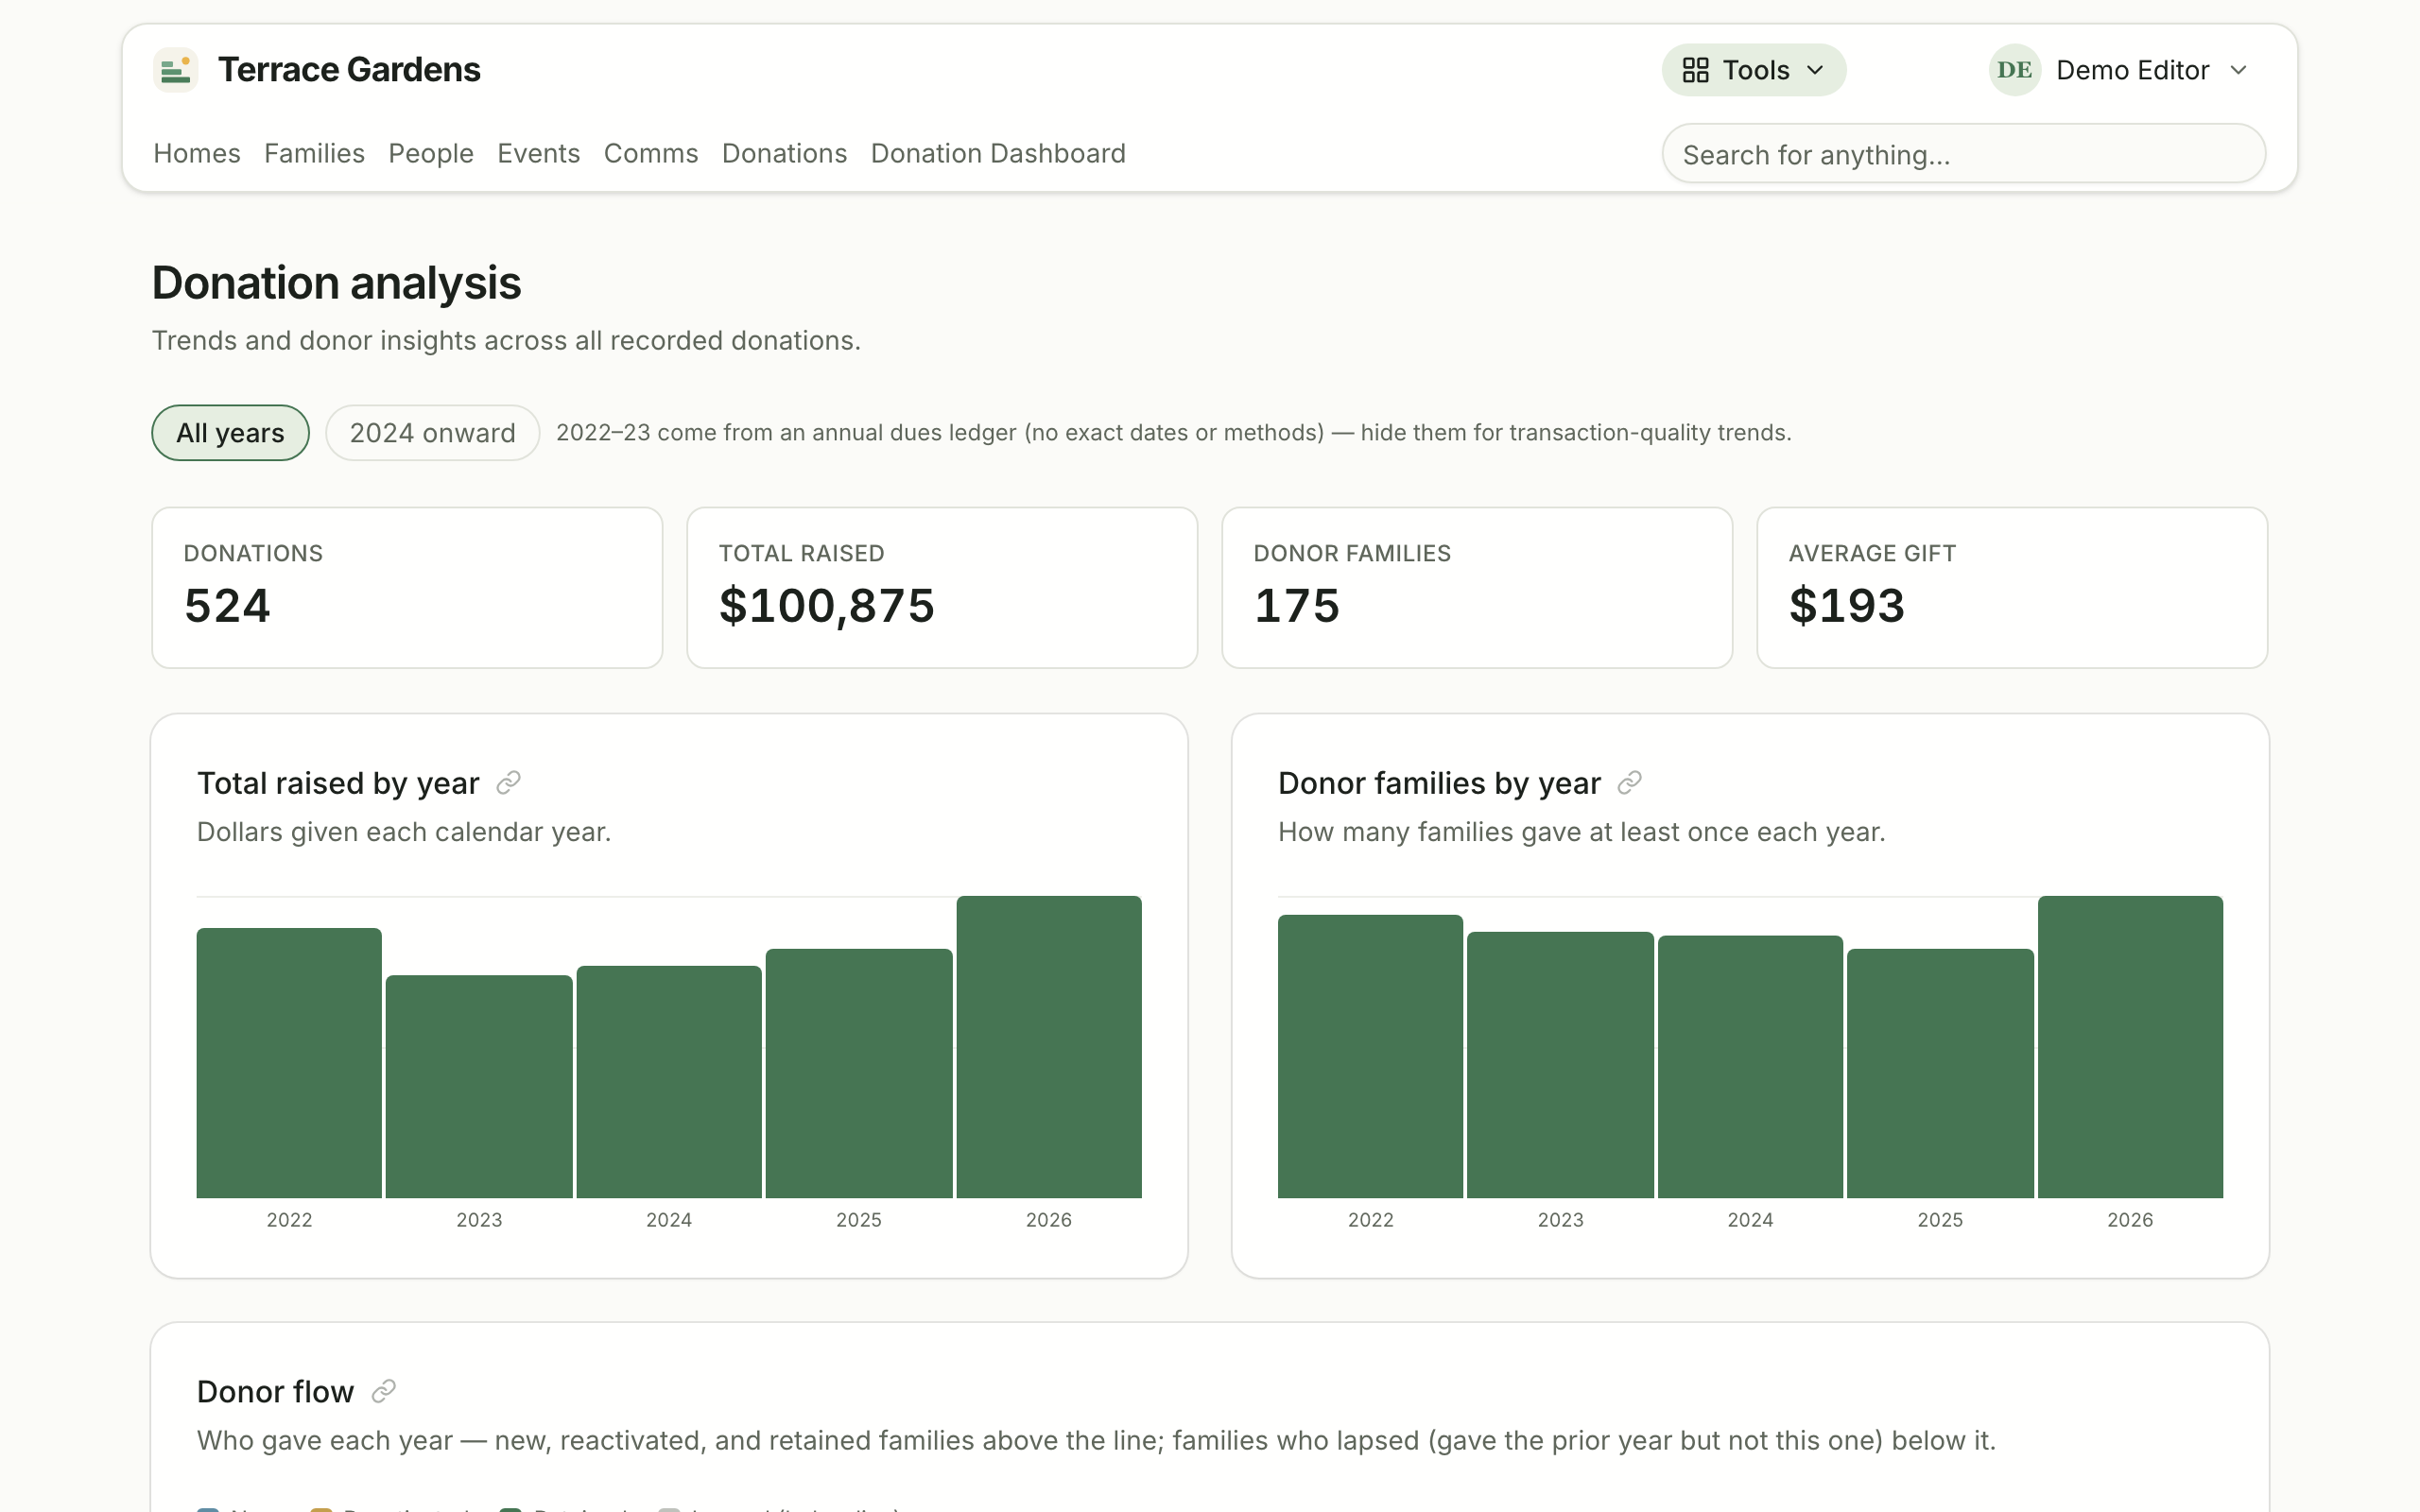Viewport: 2420px width, 1512px height.
Task: Copy link icon beside Total raised by year
Action: 508,782
